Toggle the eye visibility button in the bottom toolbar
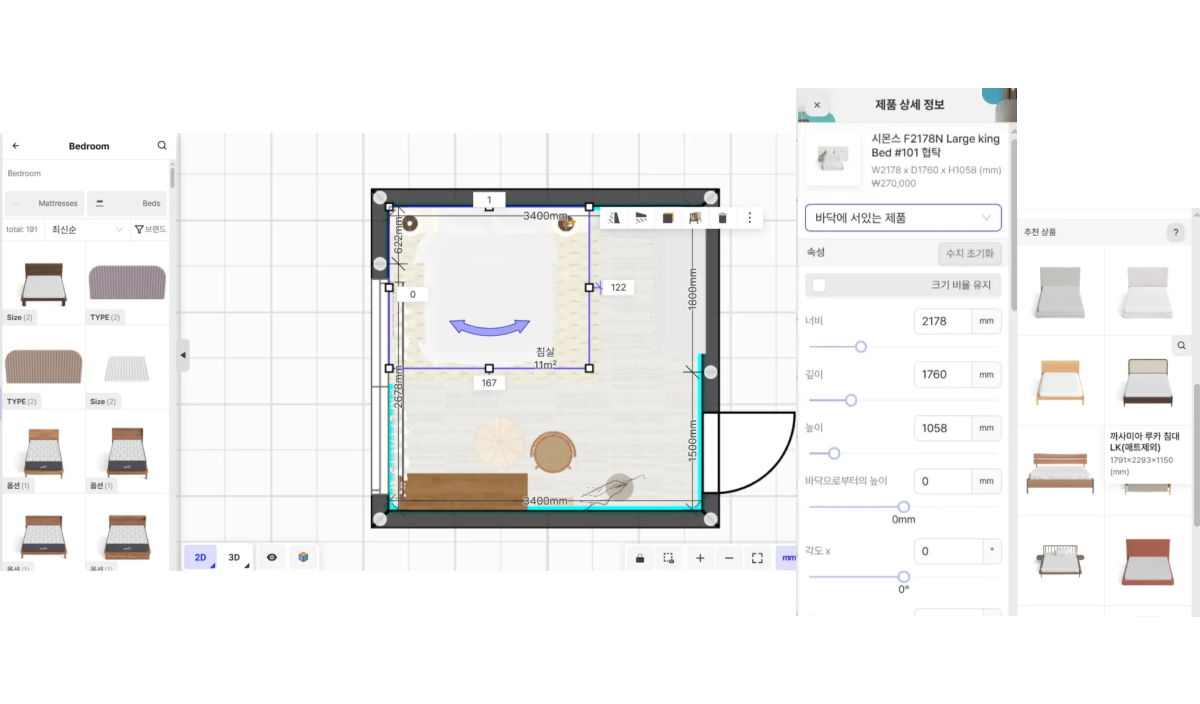The image size is (1200, 704). click(271, 557)
